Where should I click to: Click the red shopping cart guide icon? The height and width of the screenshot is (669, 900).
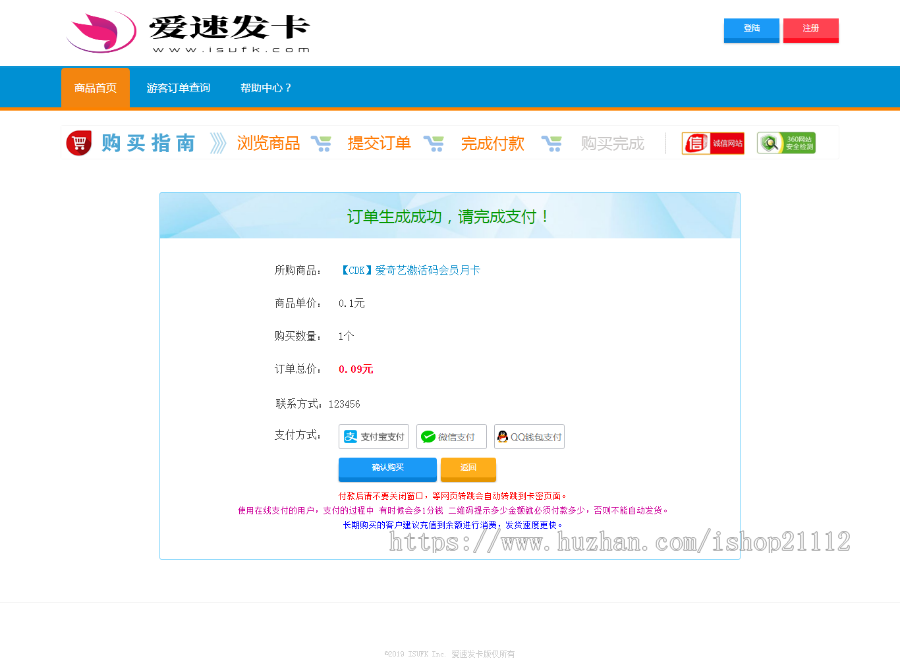[x=79, y=143]
